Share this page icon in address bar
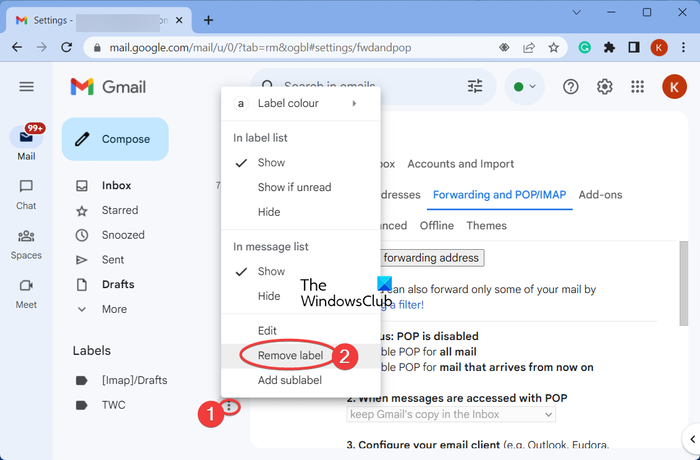Screen dimensions: 700x460 coord(529,47)
